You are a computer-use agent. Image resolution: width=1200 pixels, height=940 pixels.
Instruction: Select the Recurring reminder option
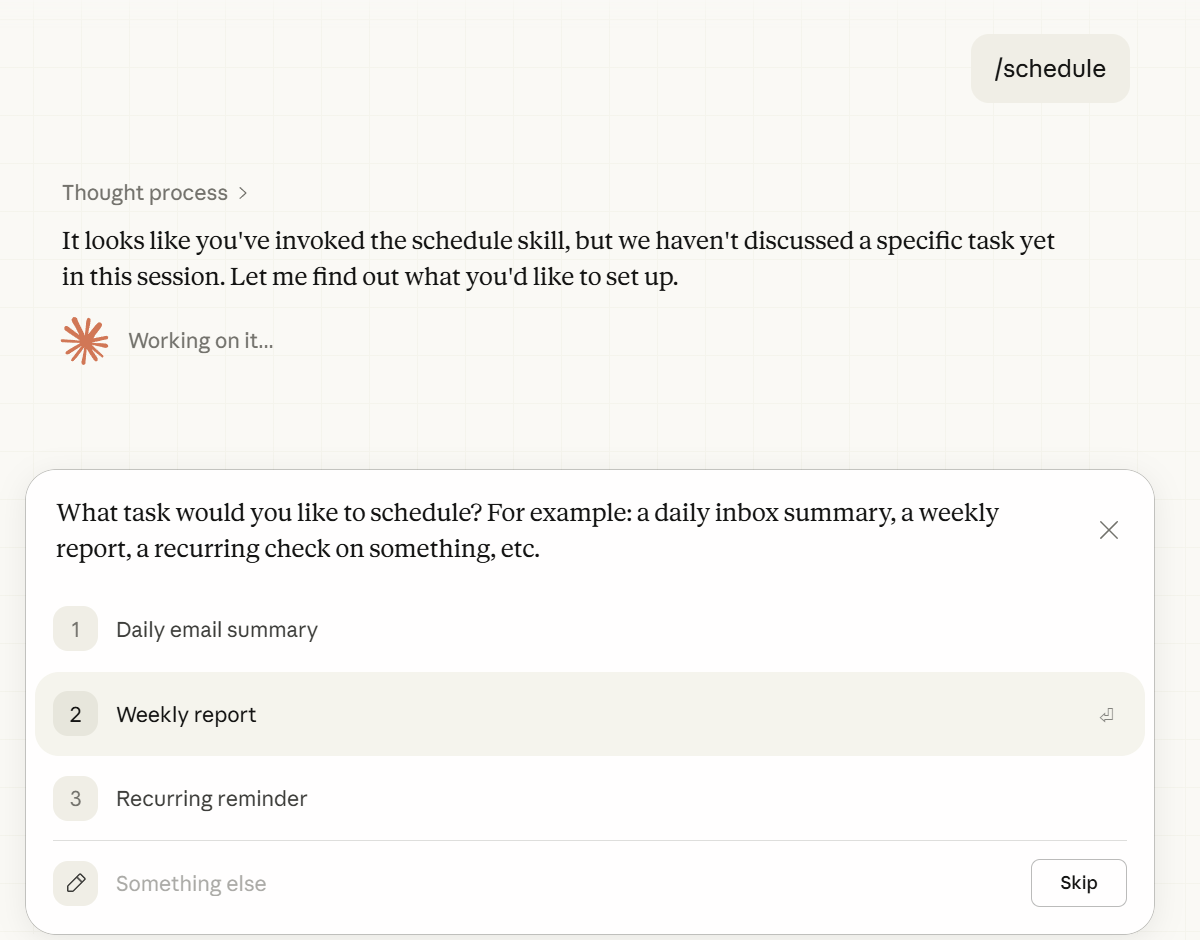(211, 798)
